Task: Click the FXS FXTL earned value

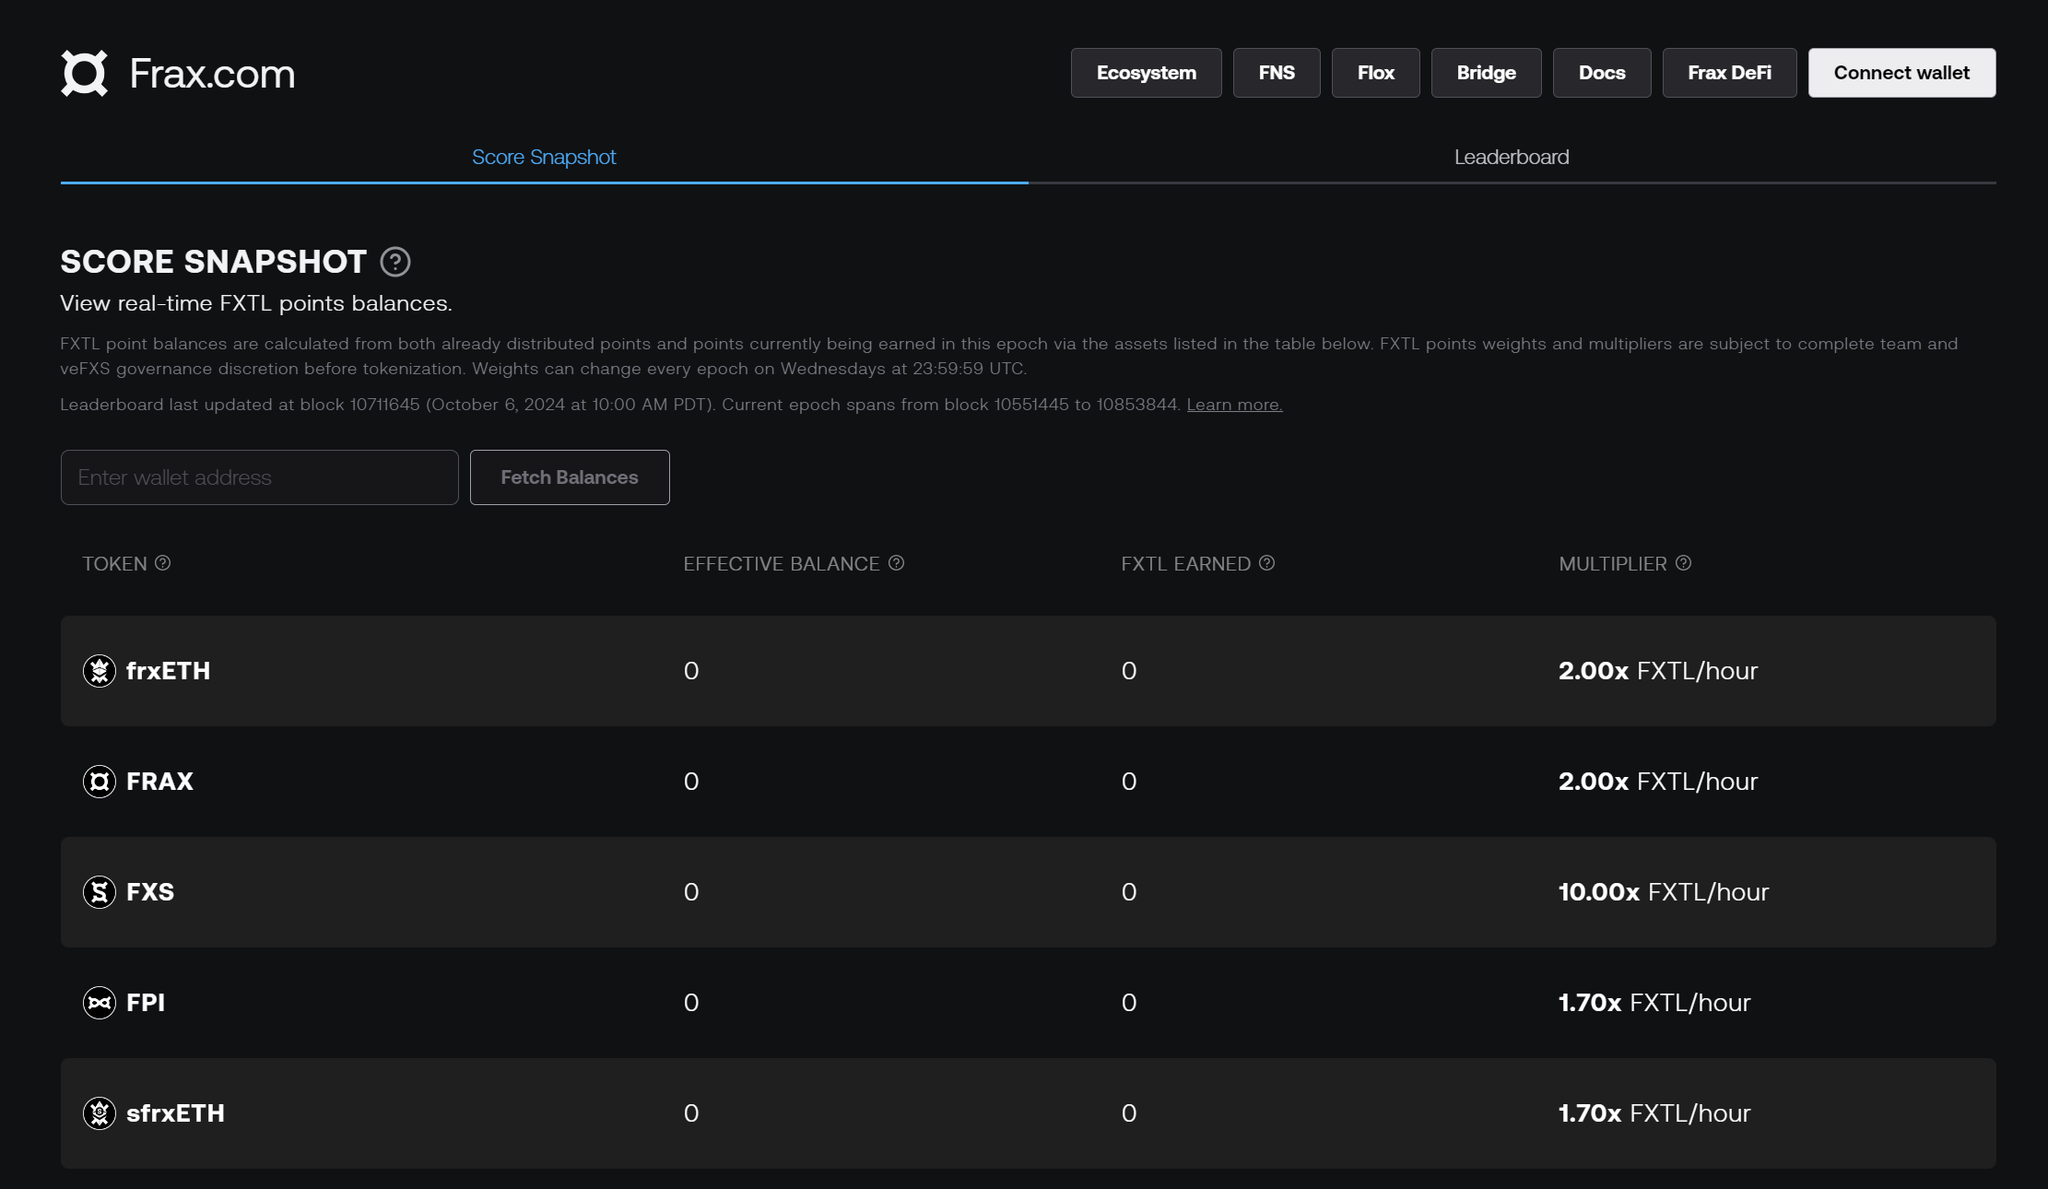Action: (1129, 892)
